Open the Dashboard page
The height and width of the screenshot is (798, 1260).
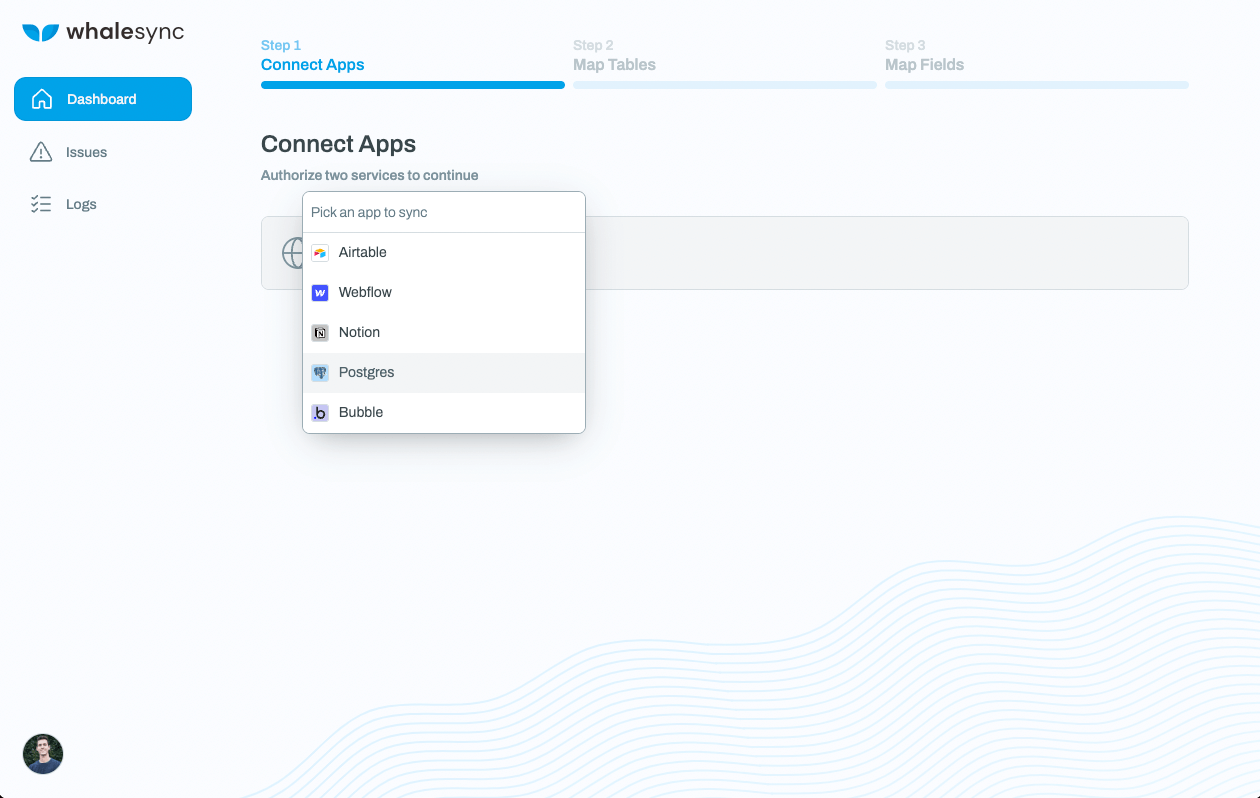[x=103, y=99]
